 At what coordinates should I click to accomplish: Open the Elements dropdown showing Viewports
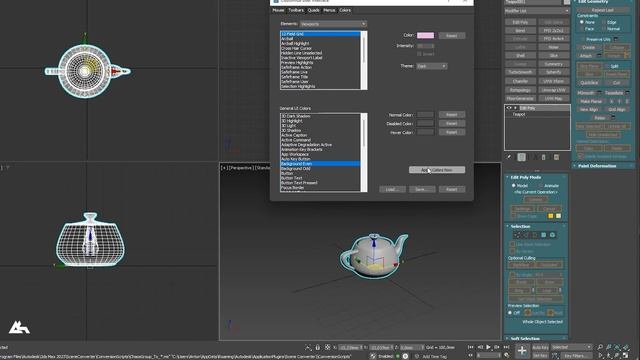pos(333,24)
